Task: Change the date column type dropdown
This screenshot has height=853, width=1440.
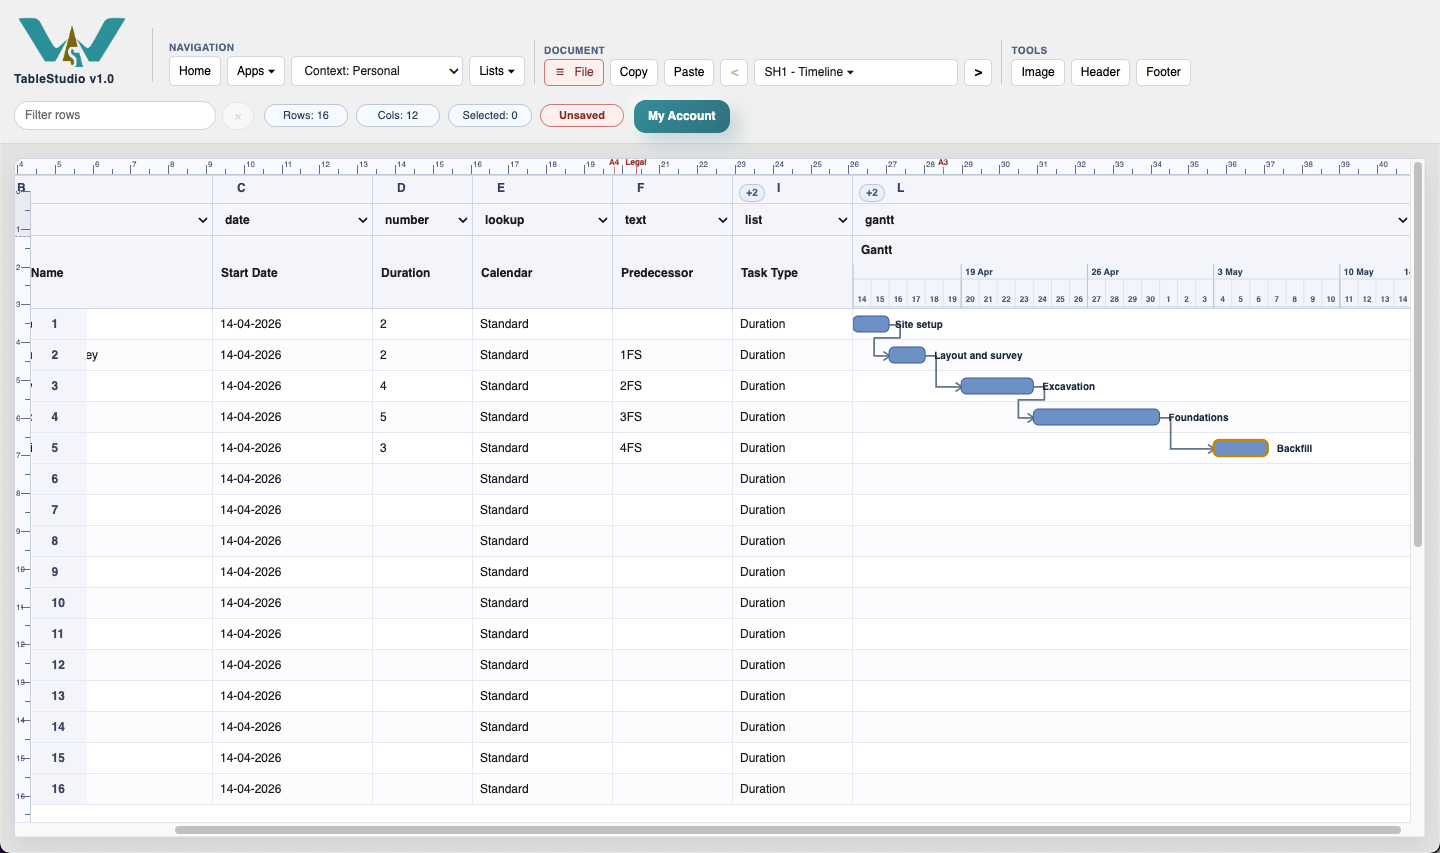Action: pos(292,220)
